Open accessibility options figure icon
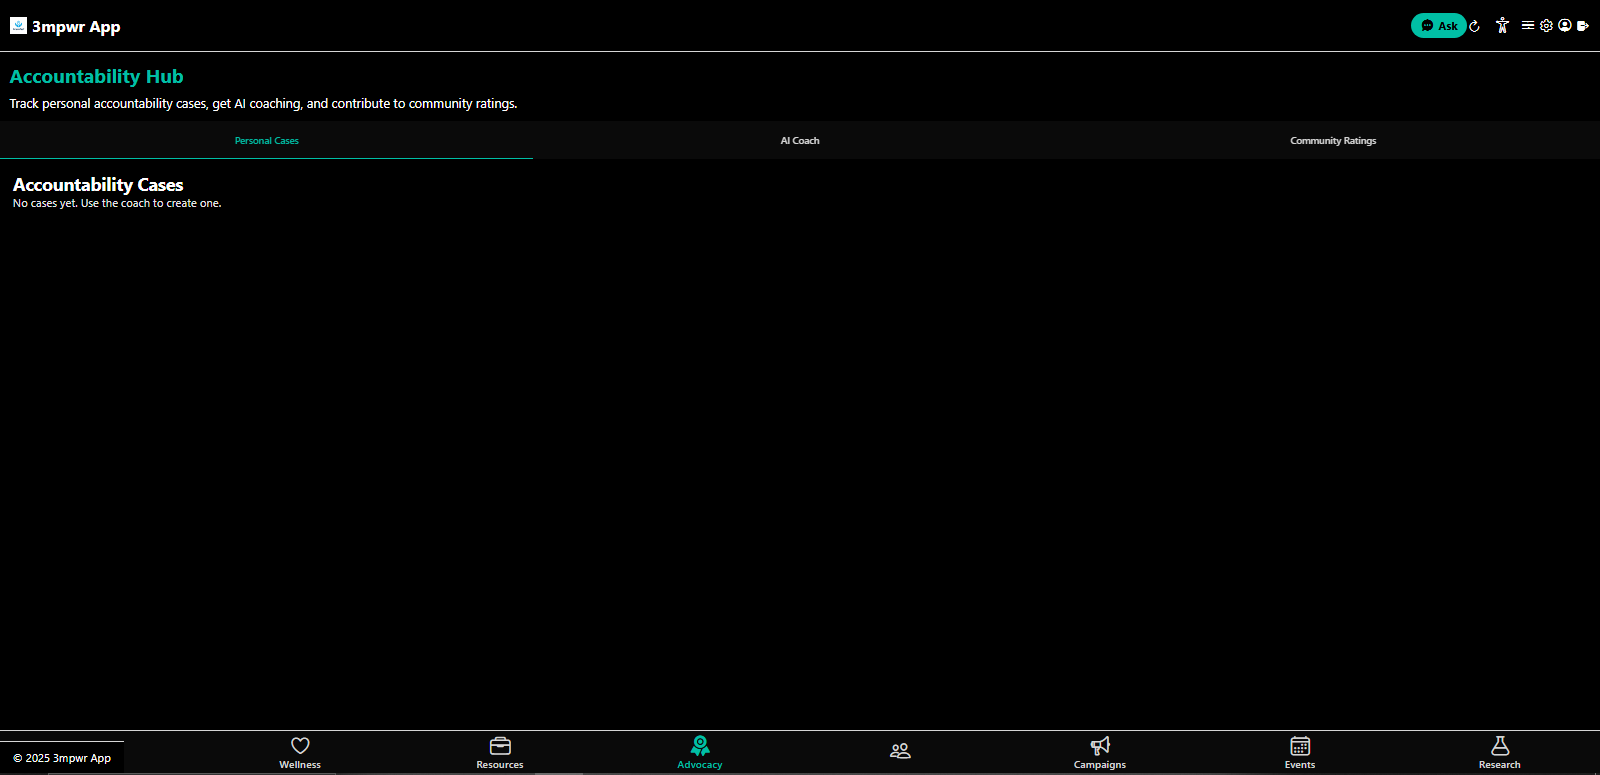 point(1502,26)
